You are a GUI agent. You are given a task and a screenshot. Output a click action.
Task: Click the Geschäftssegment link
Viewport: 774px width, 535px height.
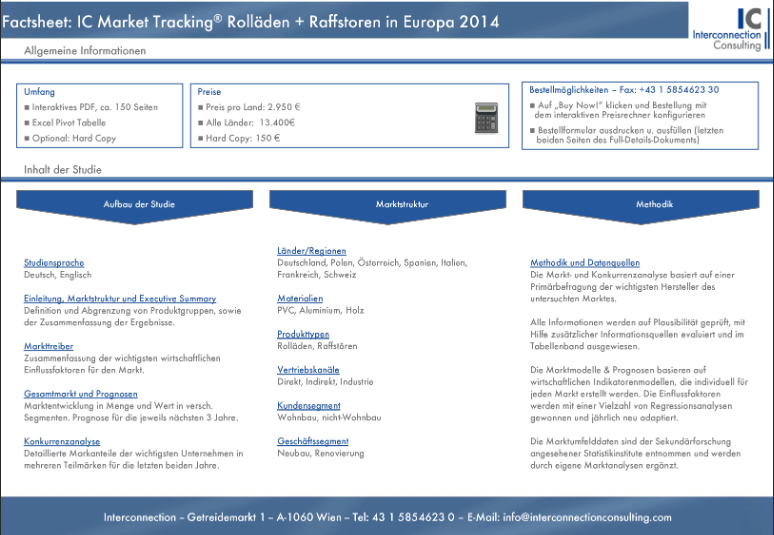coord(312,441)
